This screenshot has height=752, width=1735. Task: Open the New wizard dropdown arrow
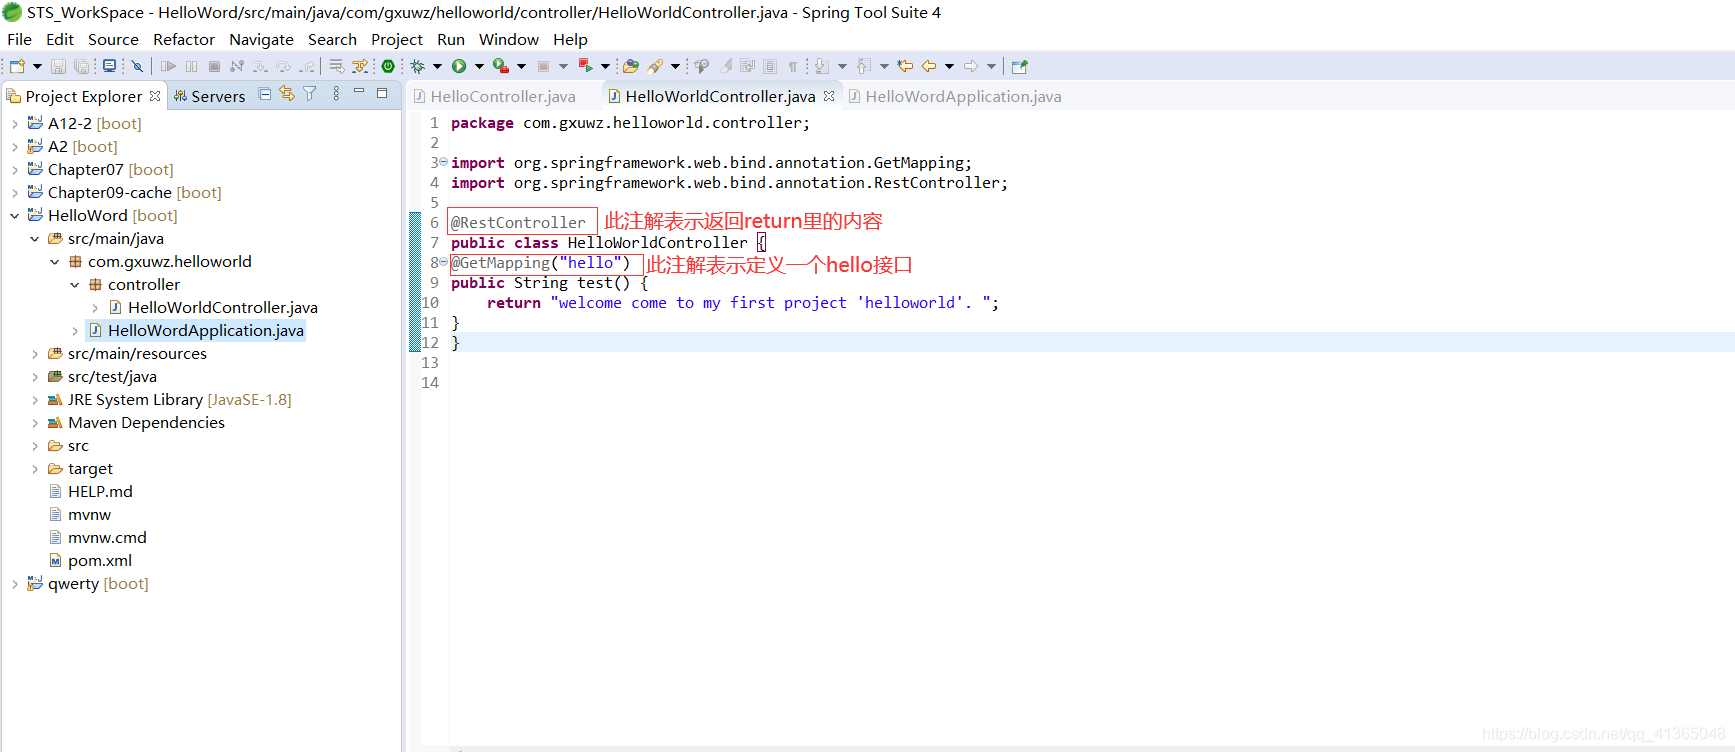pos(37,66)
